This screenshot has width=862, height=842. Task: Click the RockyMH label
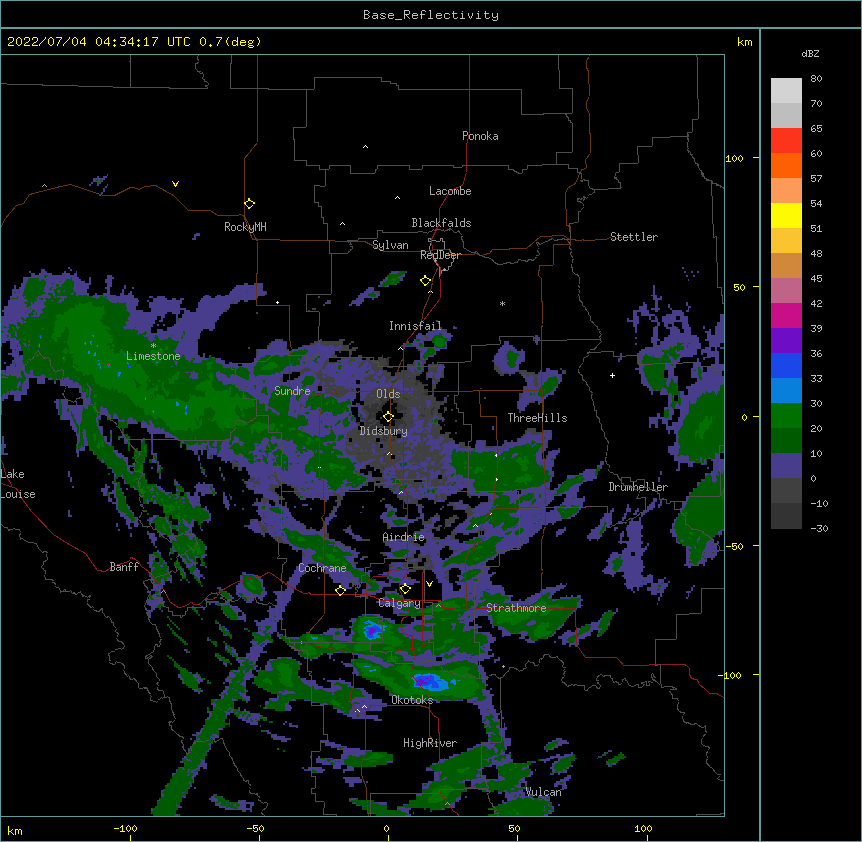(x=245, y=227)
